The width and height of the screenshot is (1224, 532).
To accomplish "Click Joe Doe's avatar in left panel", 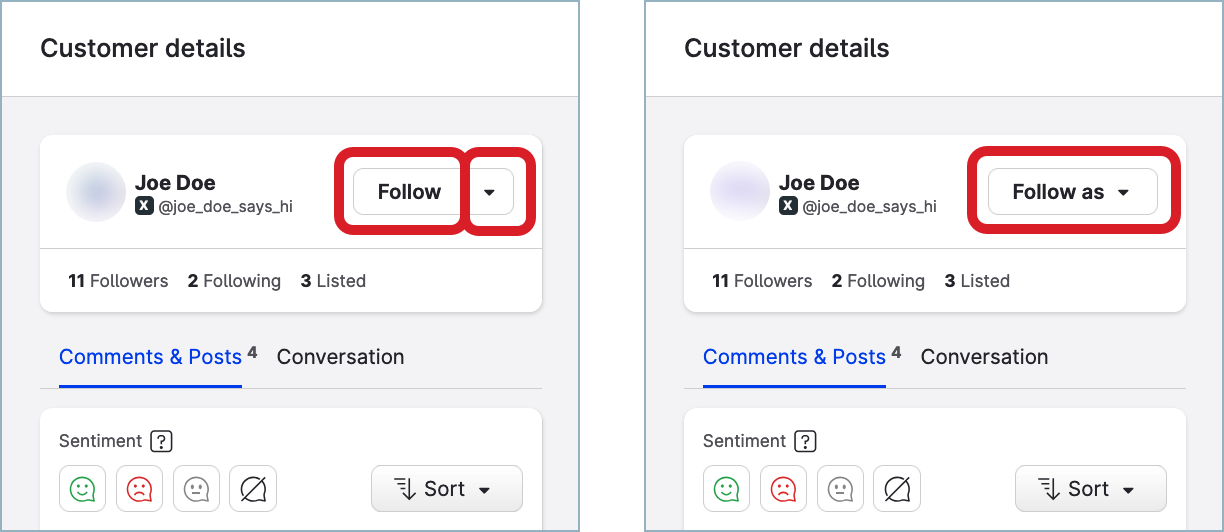I will click(x=95, y=192).
